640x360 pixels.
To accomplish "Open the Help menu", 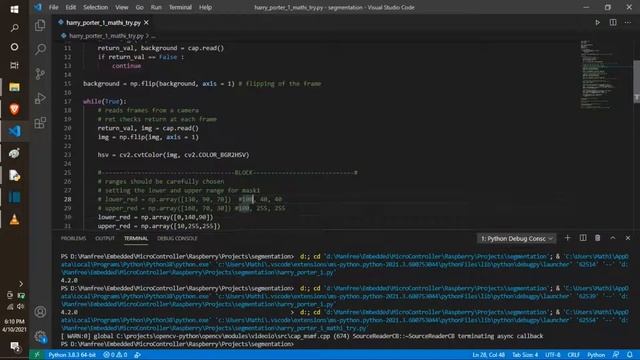I will pos(205,7).
